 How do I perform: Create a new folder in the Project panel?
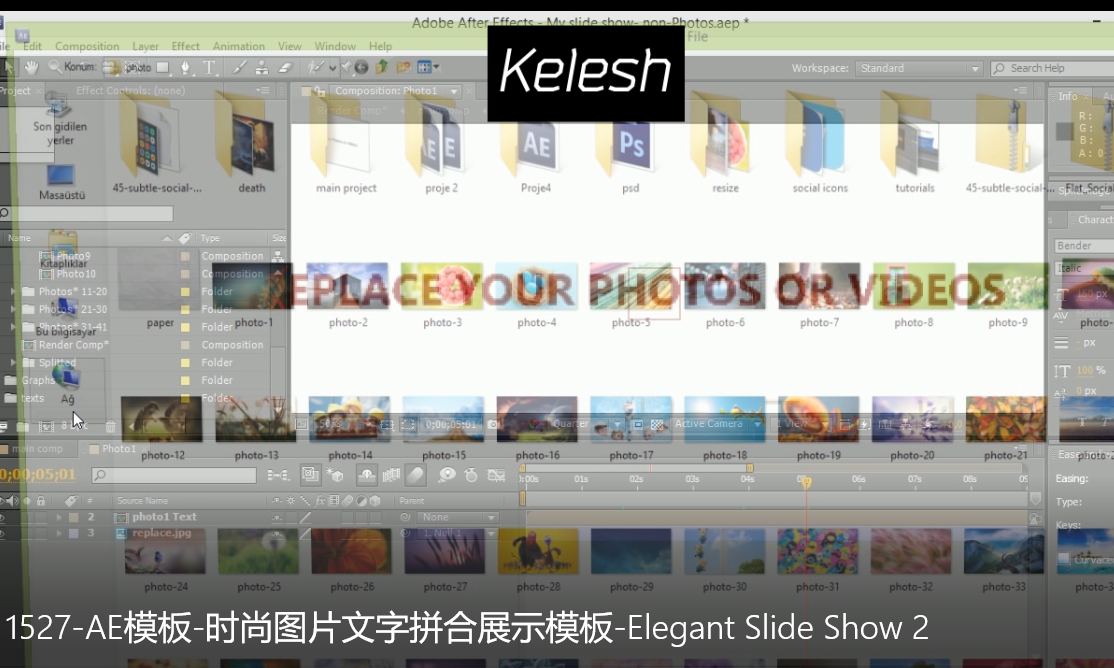pos(23,426)
